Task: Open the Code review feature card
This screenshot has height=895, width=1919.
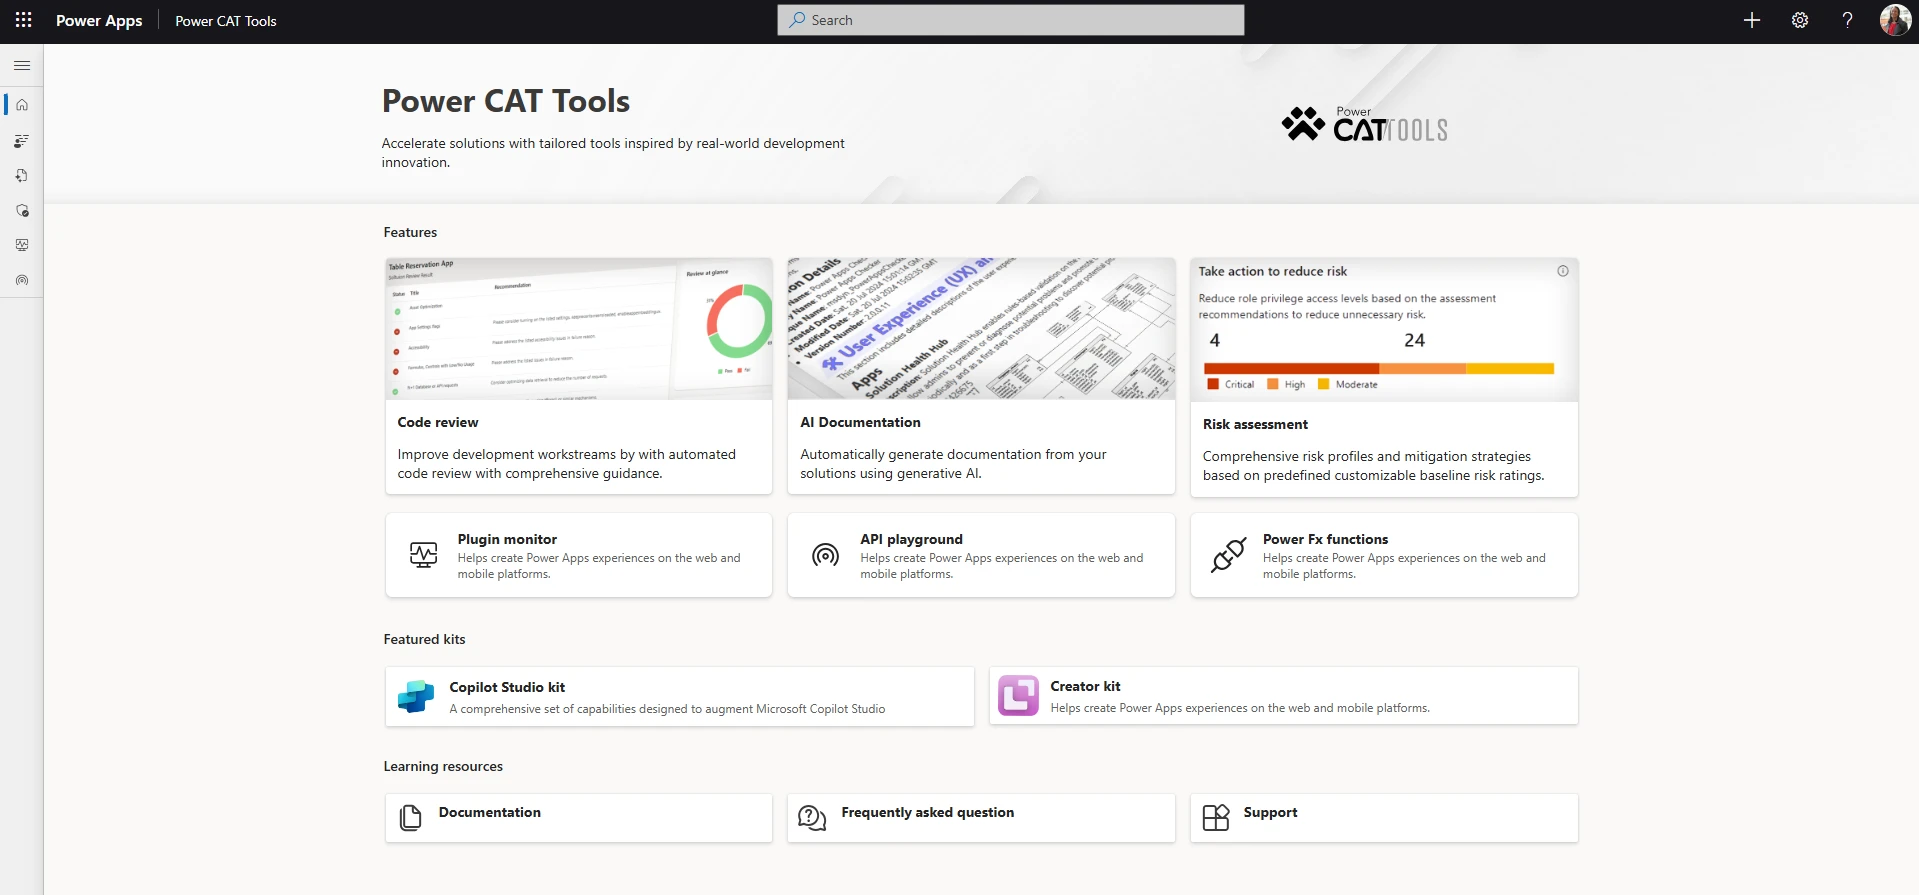Action: pyautogui.click(x=578, y=376)
